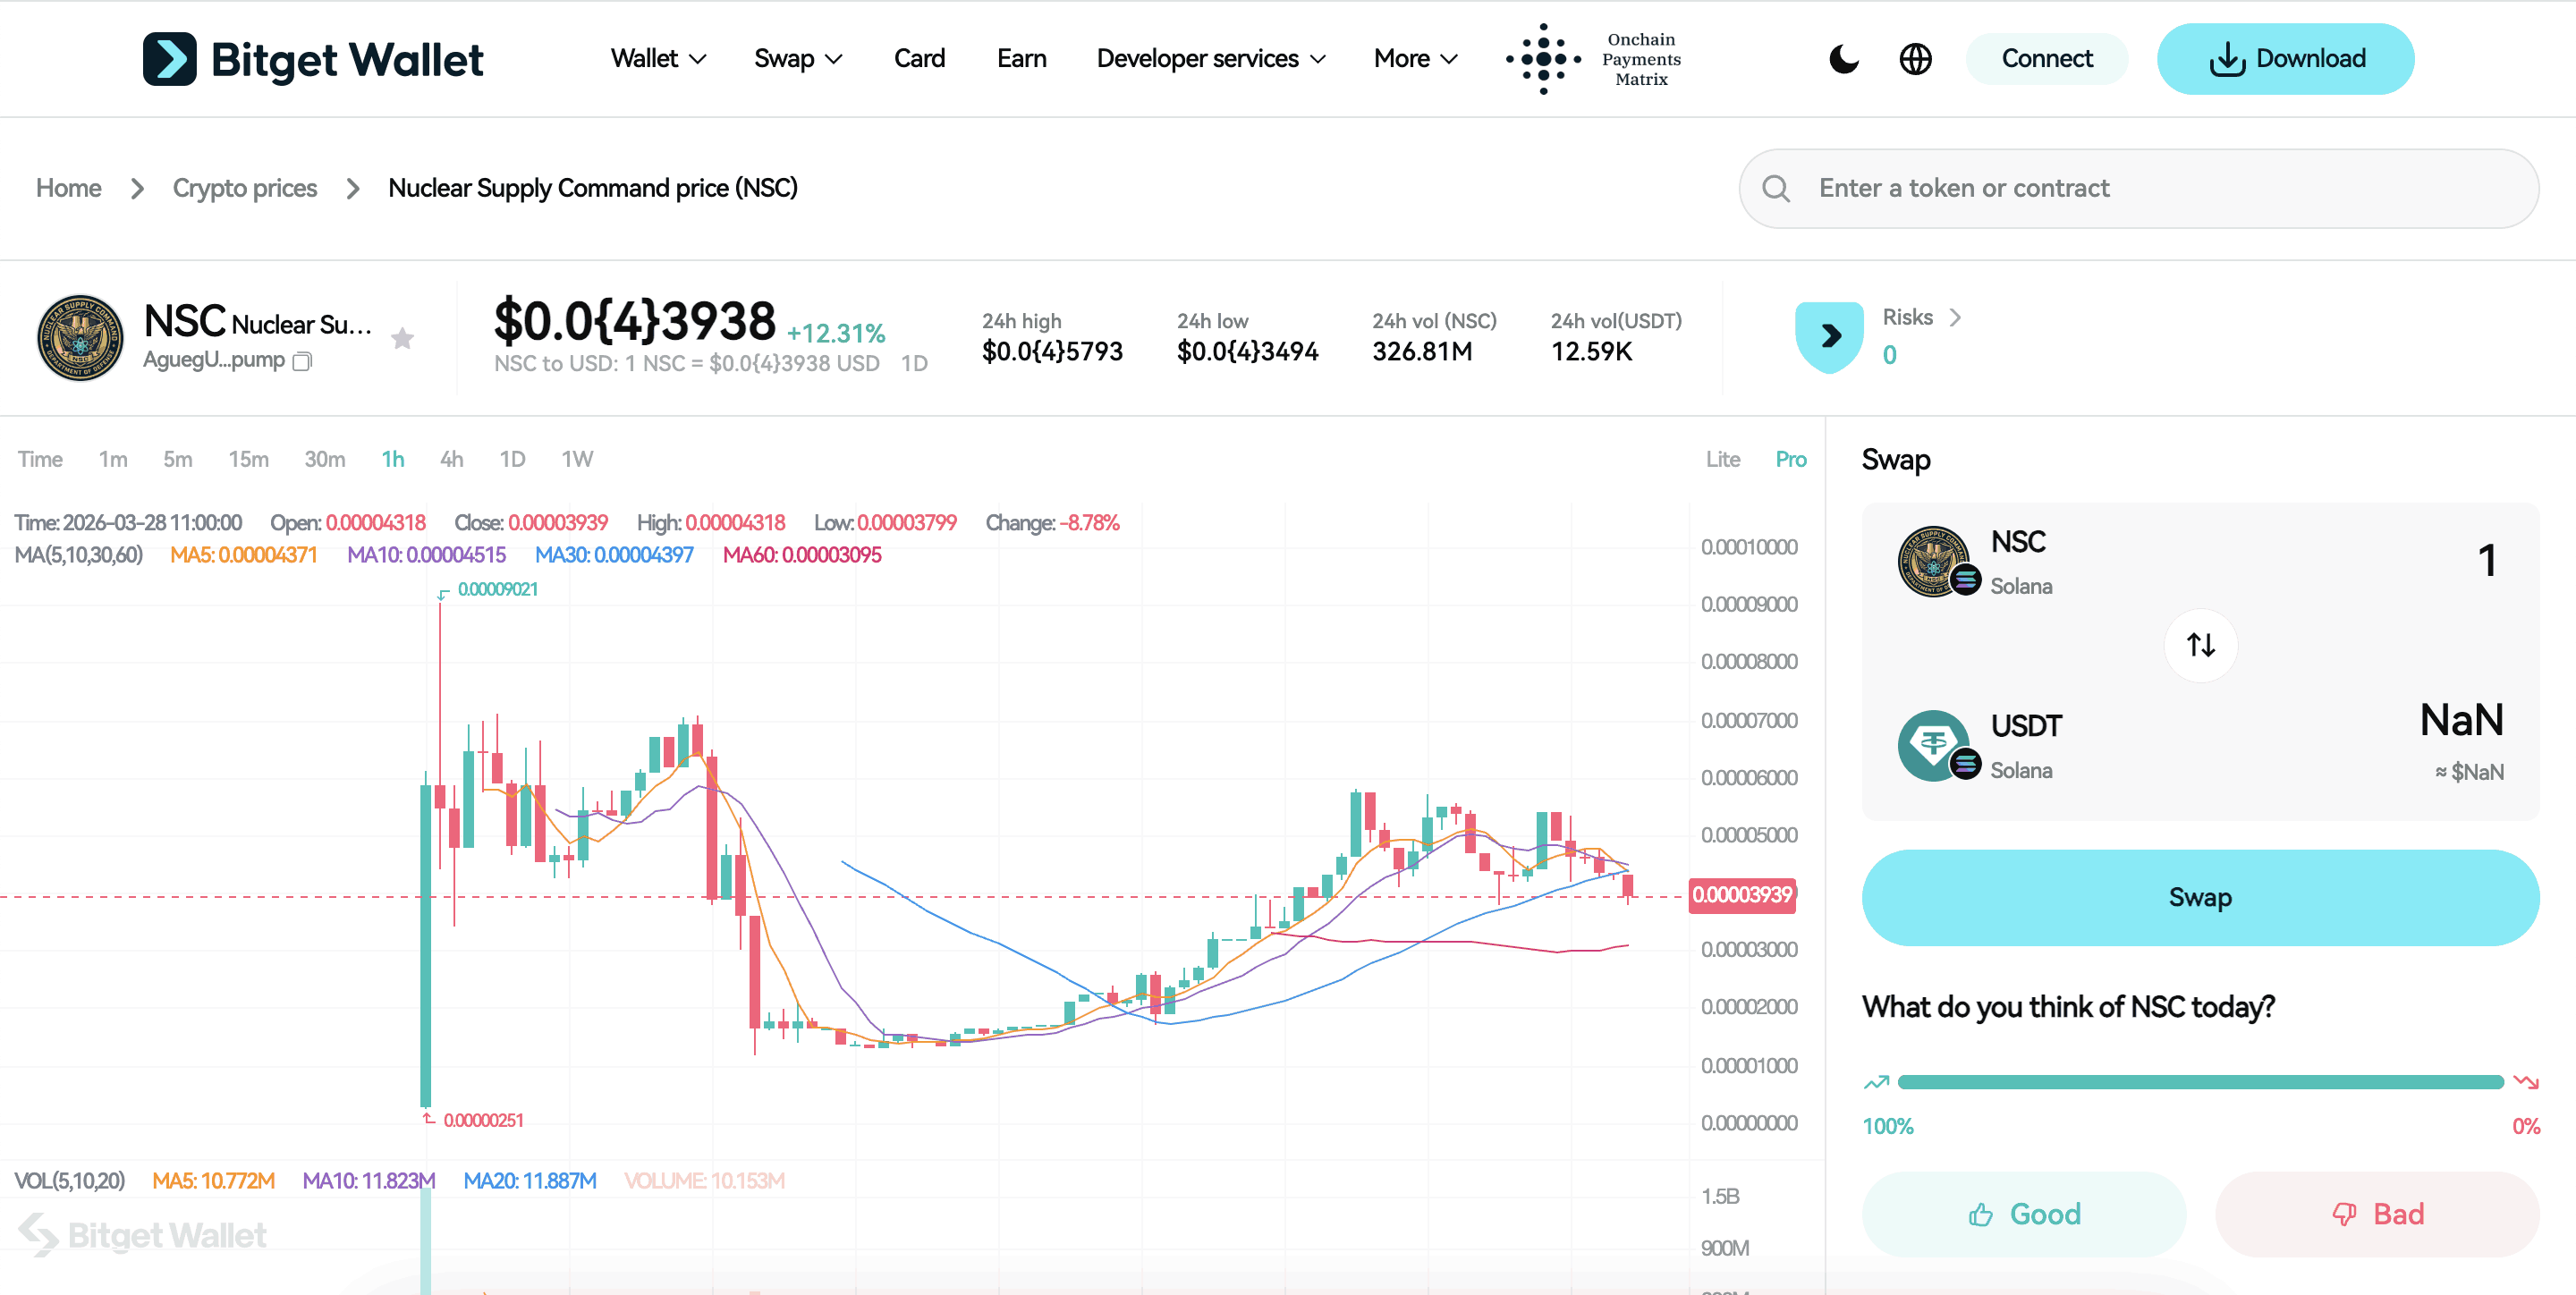2576x1295 pixels.
Task: Open the language selector globe icon
Action: (1915, 58)
